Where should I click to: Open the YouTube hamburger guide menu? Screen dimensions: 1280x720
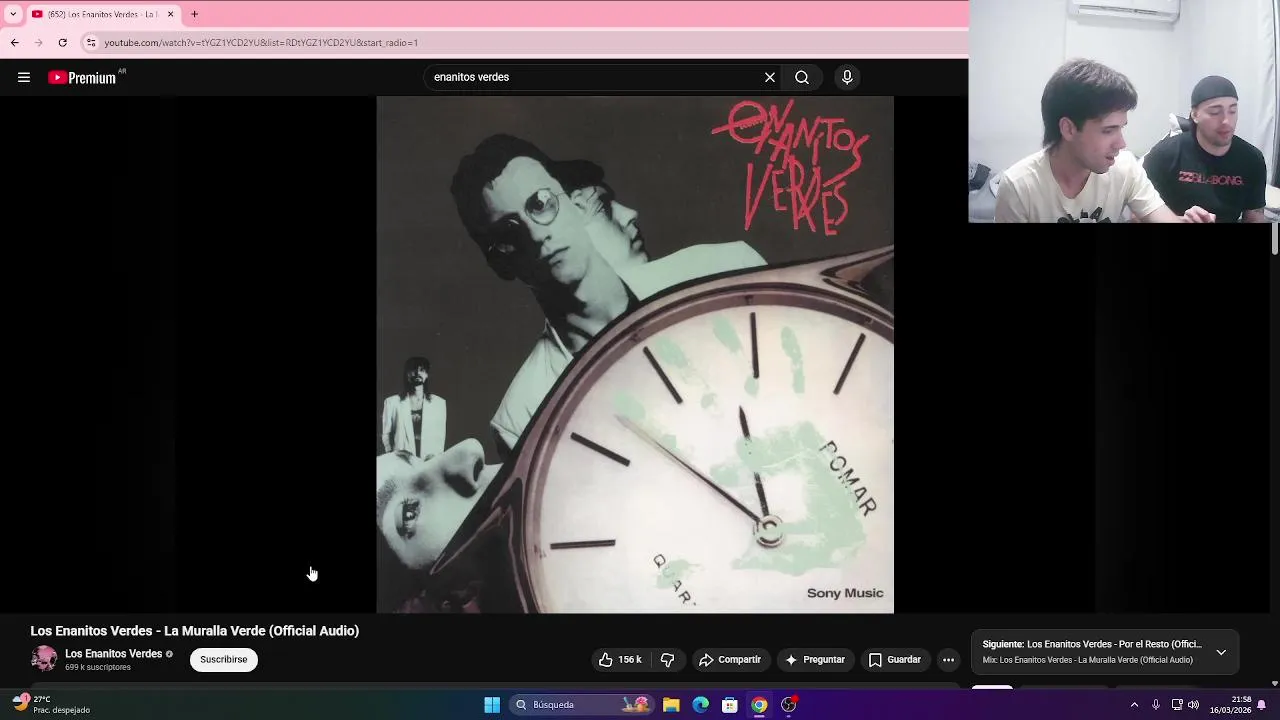pyautogui.click(x=24, y=77)
